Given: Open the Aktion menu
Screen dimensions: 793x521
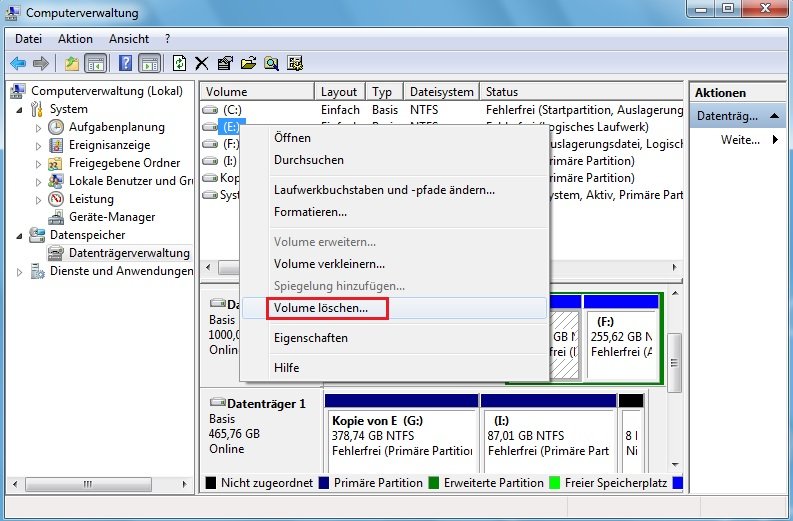Looking at the screenshot, I should coord(75,39).
